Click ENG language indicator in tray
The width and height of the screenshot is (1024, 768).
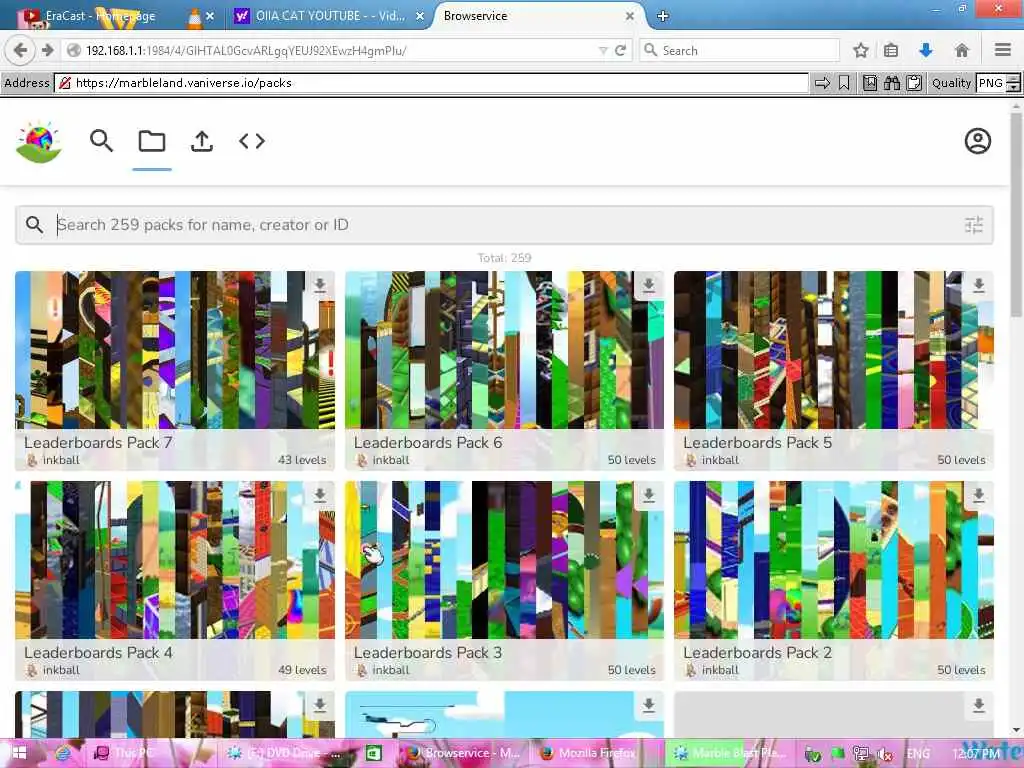tap(918, 754)
